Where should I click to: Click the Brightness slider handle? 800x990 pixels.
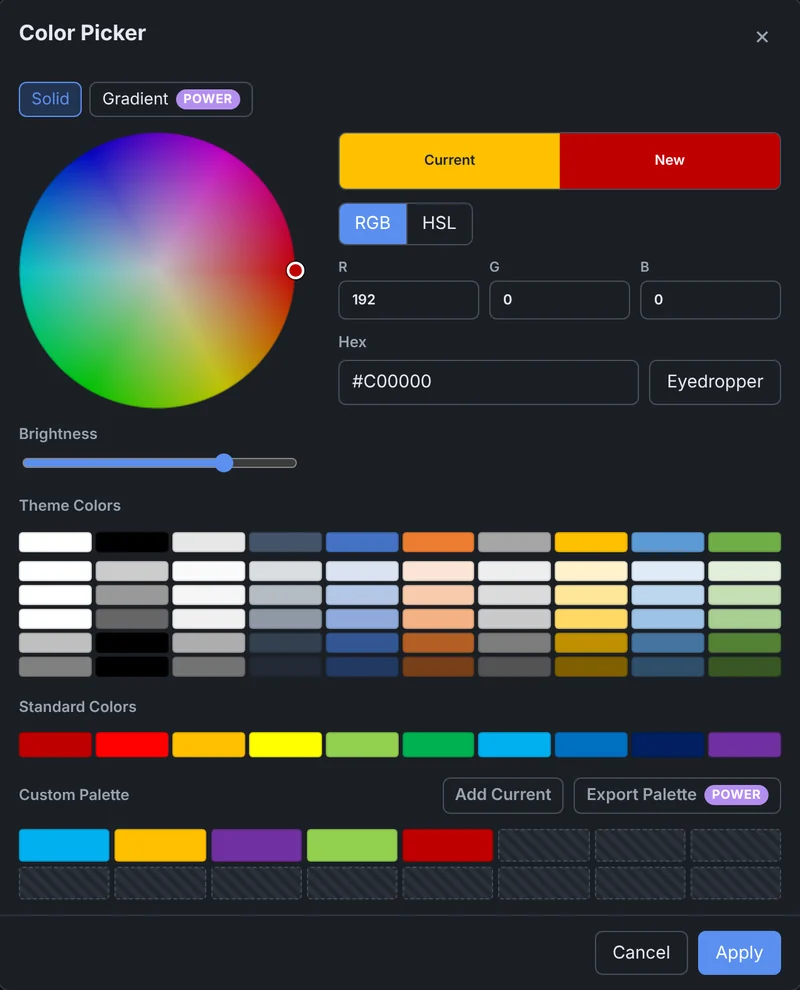[x=224, y=463]
